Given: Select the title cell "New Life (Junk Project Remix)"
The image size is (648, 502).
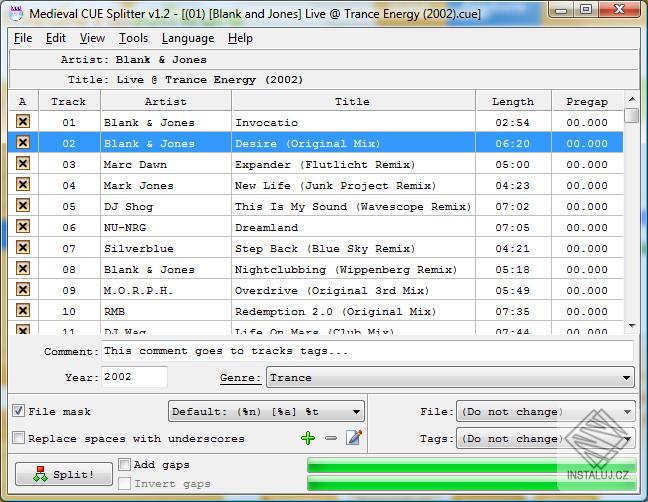Looking at the screenshot, I should [353, 186].
